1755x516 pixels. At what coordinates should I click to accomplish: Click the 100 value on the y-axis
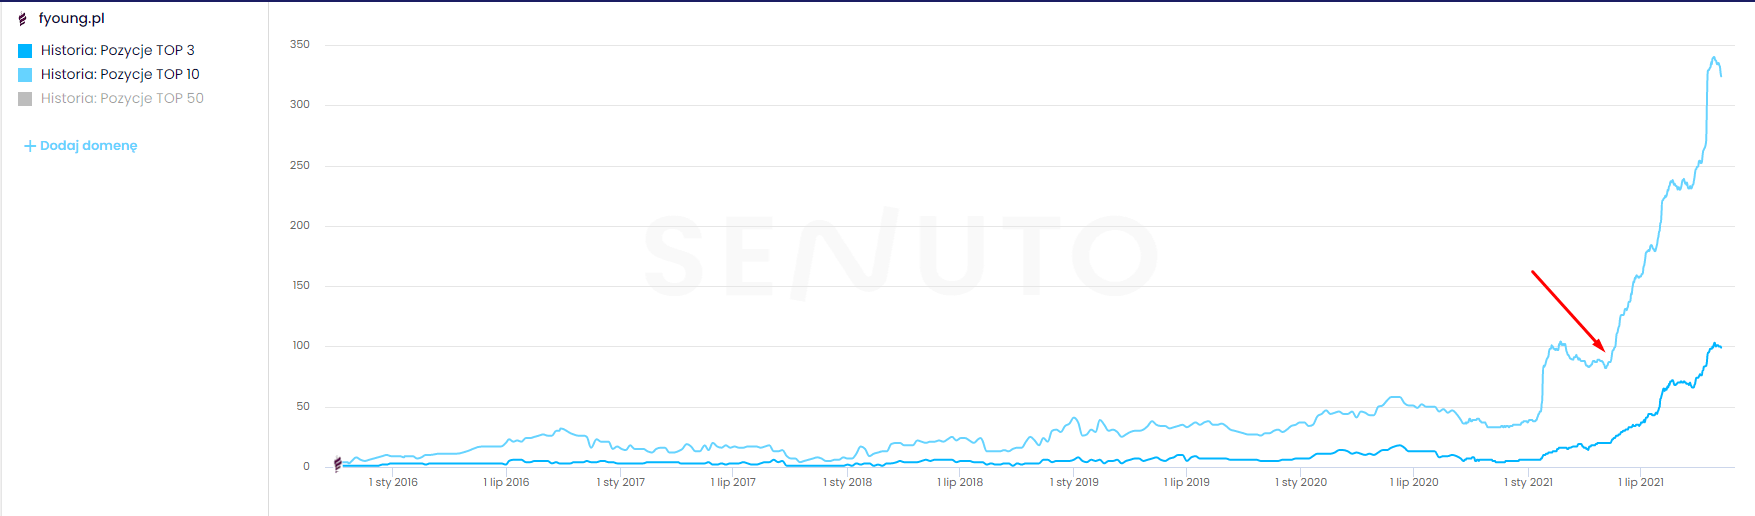tap(301, 345)
